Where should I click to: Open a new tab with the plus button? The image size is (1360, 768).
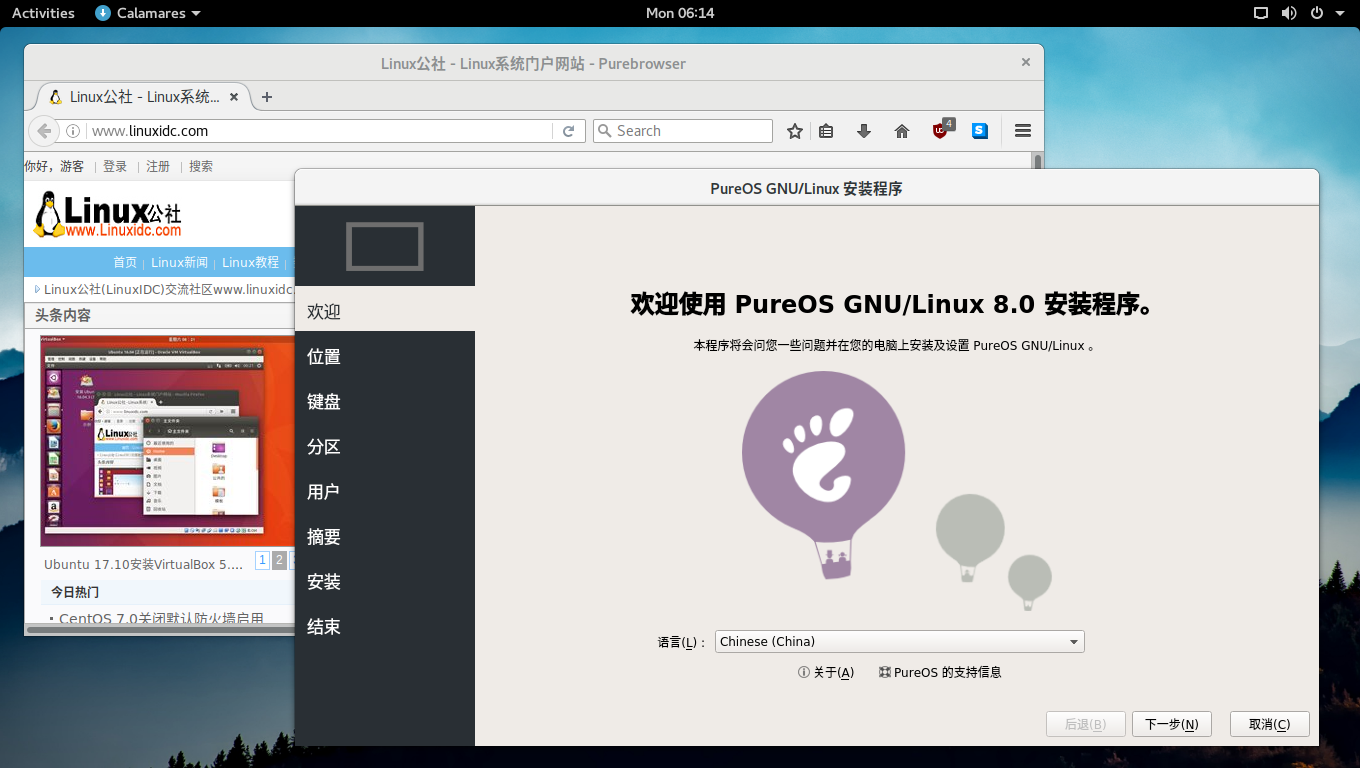pyautogui.click(x=267, y=97)
